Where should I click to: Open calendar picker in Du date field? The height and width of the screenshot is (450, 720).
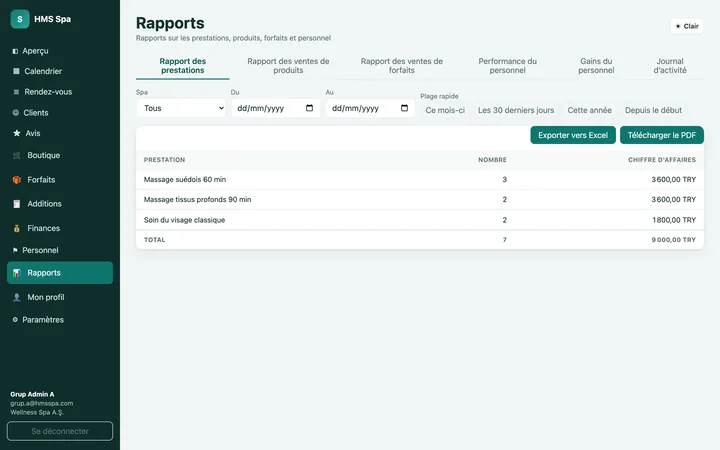[309, 108]
